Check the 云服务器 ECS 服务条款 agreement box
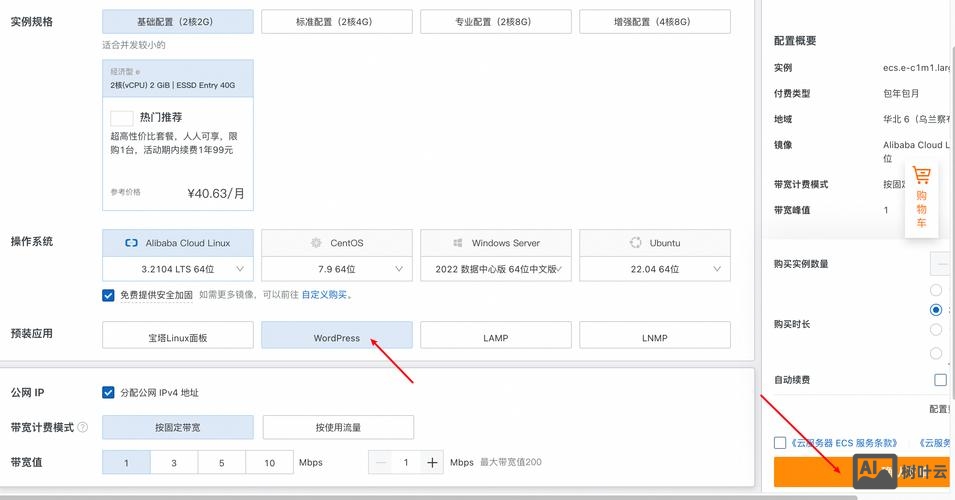 tap(780, 443)
